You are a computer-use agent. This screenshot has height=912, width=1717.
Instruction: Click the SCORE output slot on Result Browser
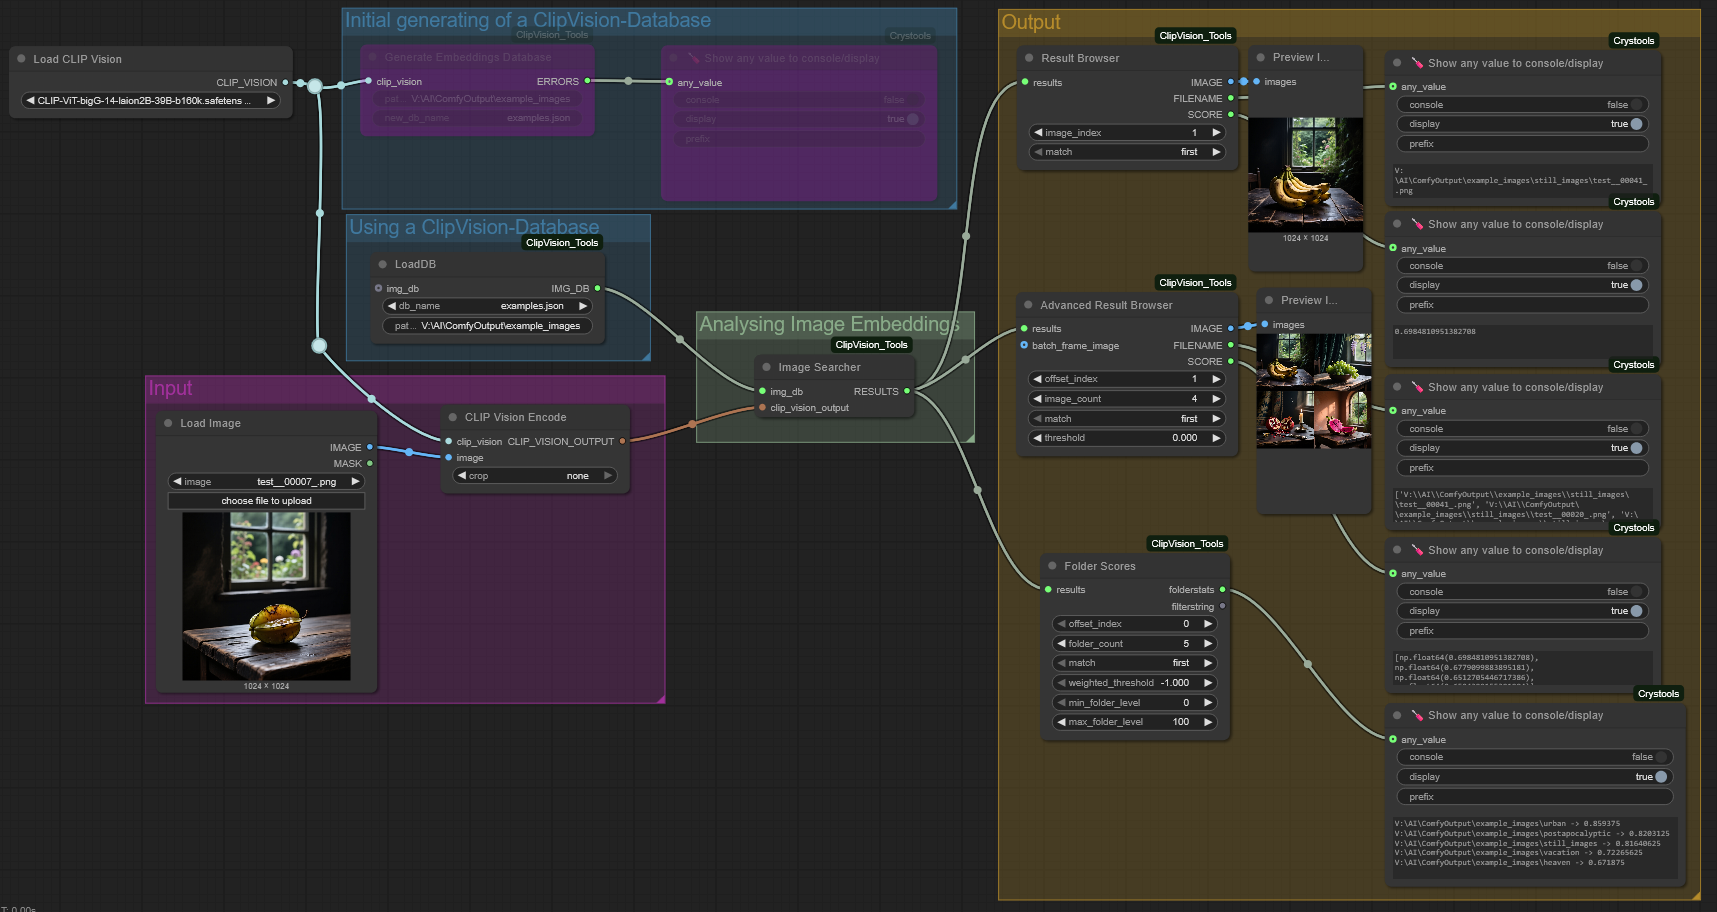point(1231,114)
